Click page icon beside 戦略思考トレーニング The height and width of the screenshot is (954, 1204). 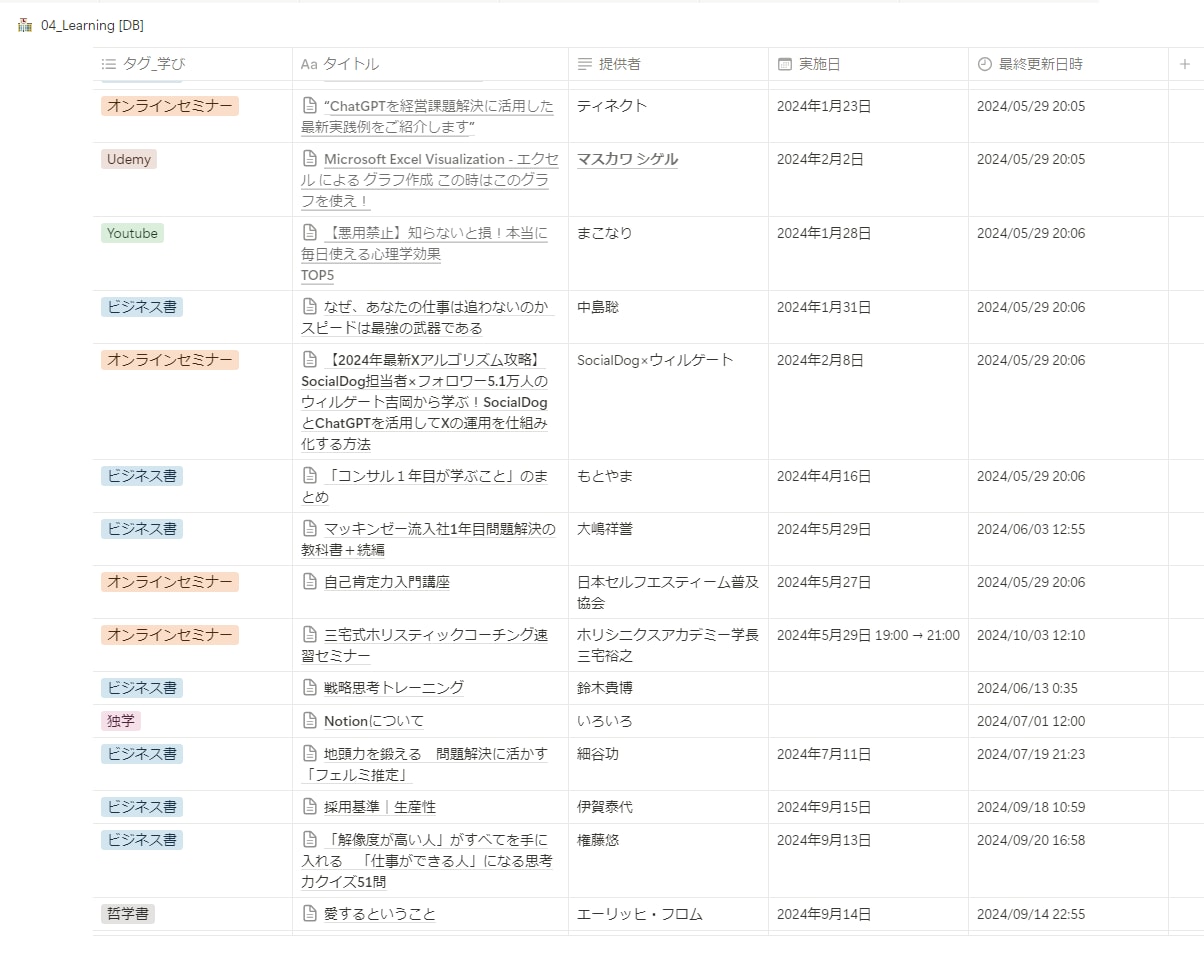point(310,688)
